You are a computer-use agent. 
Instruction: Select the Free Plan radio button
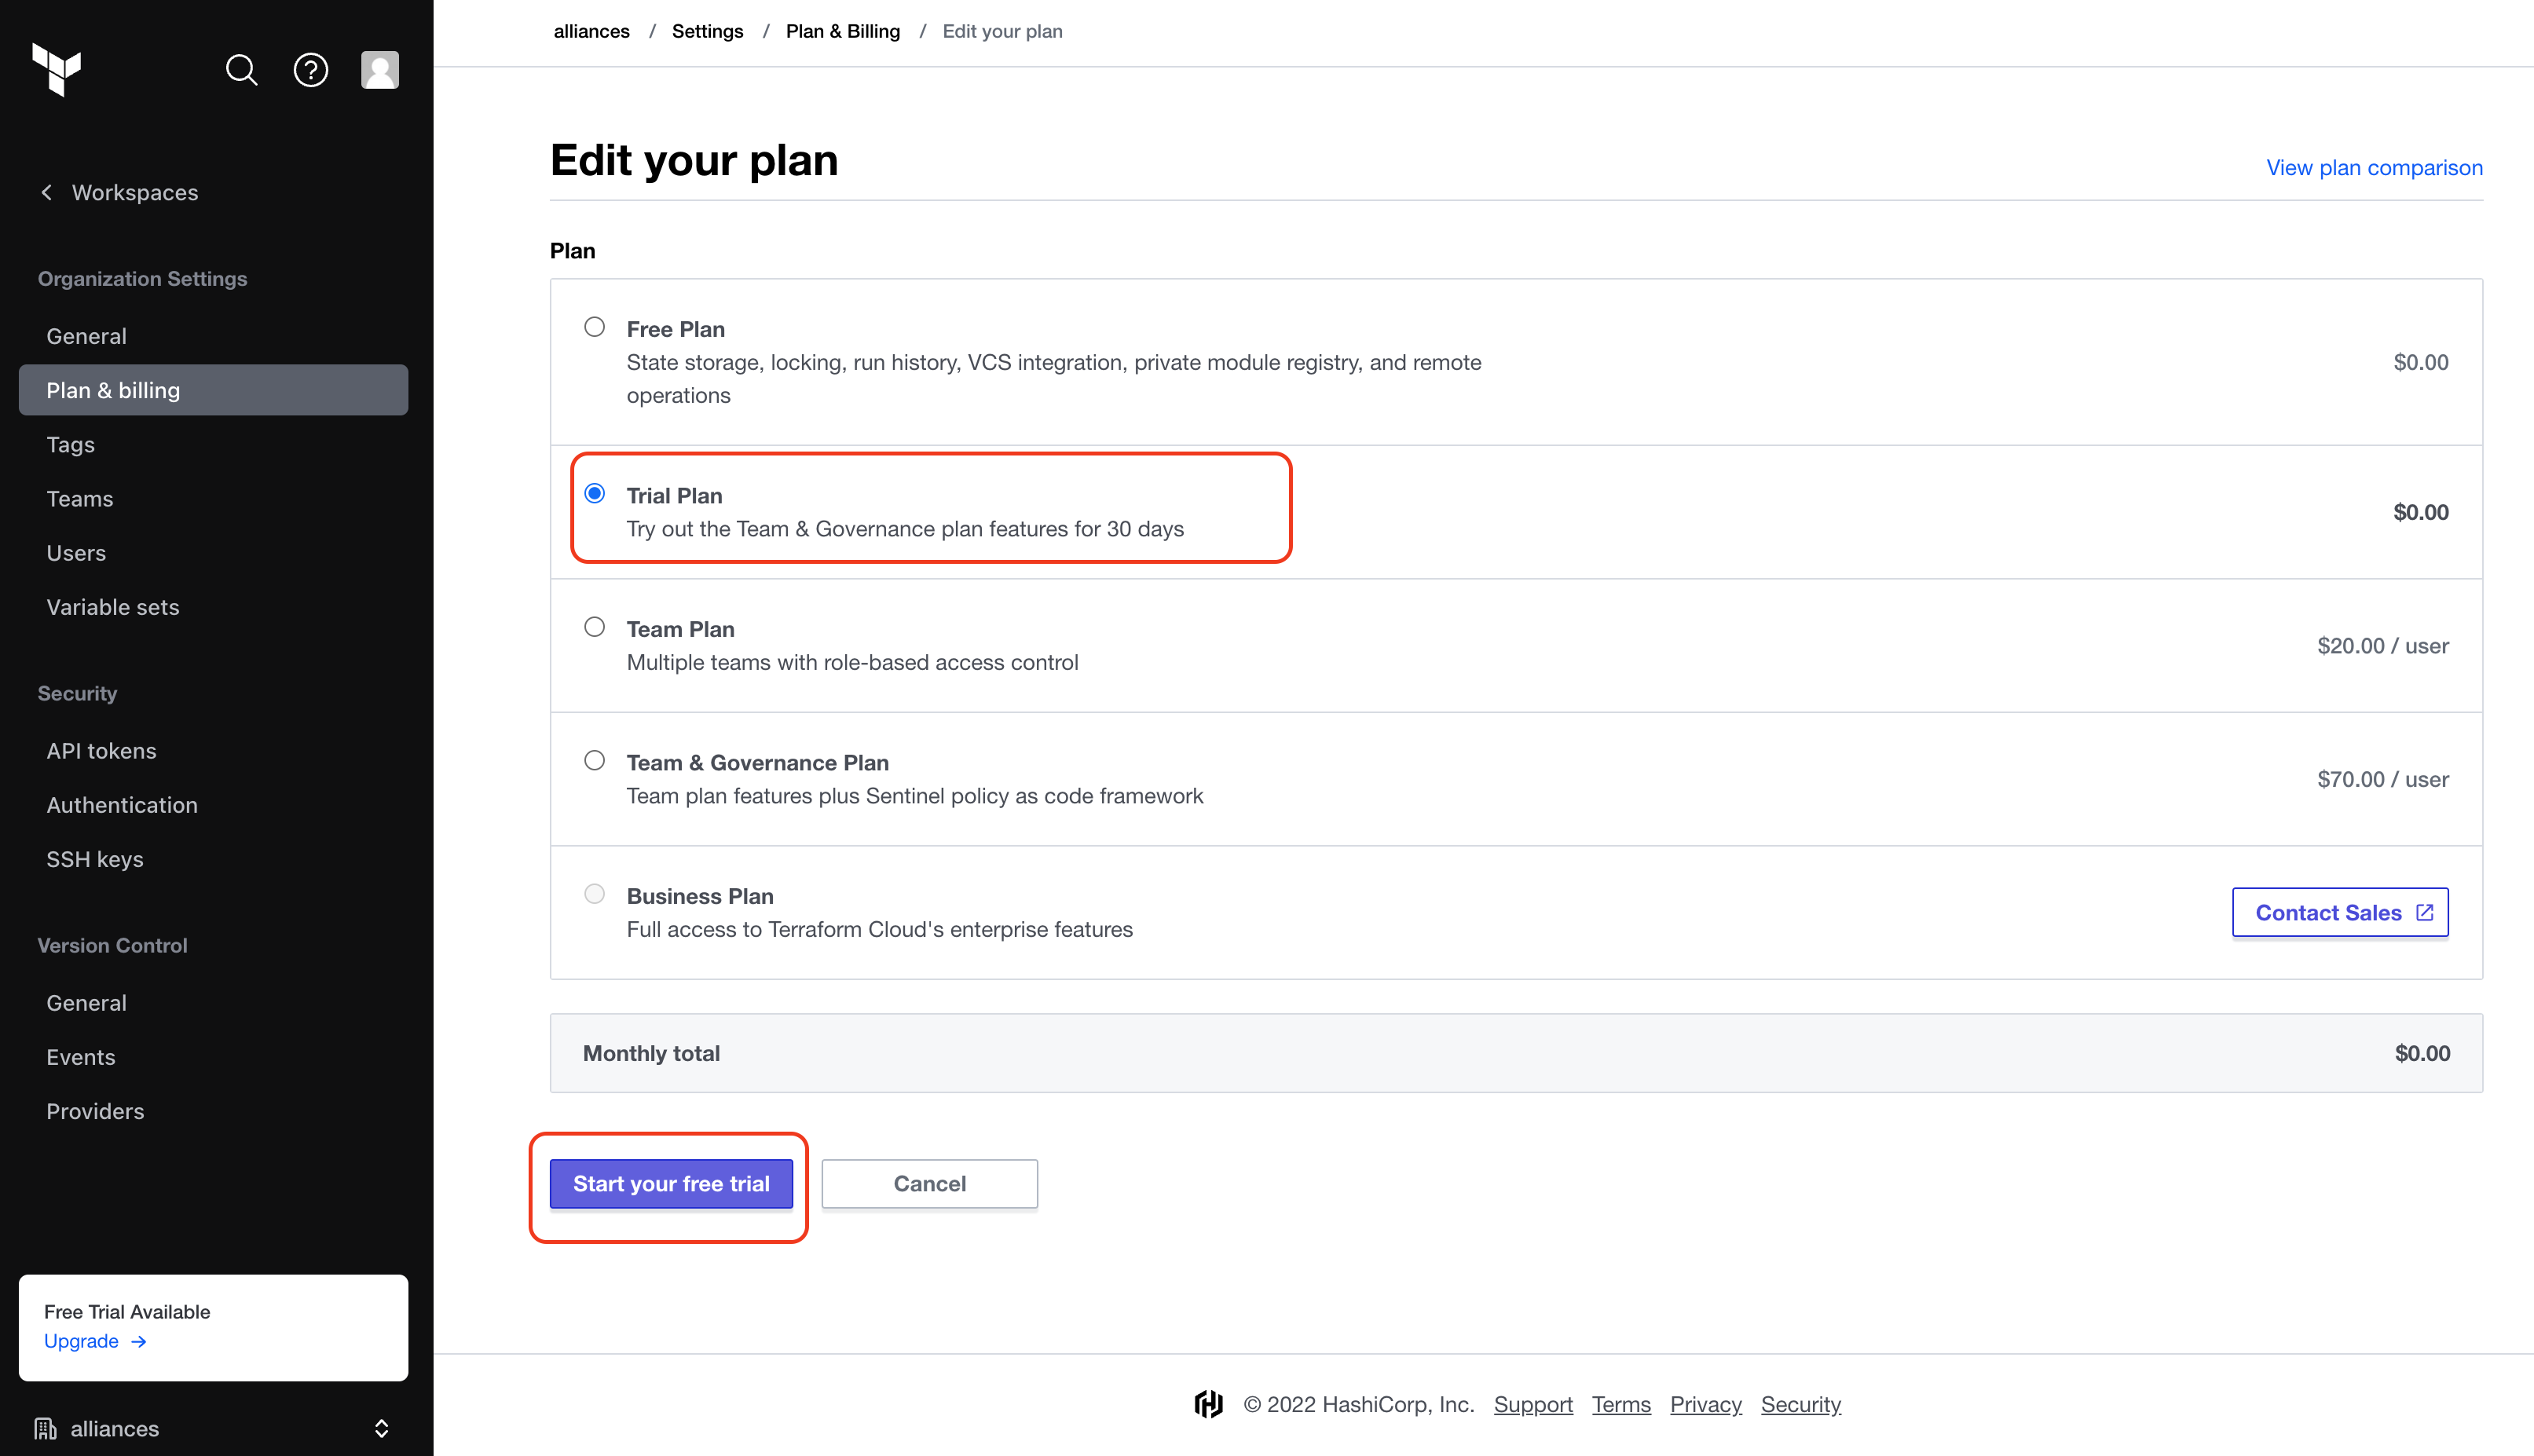click(595, 327)
